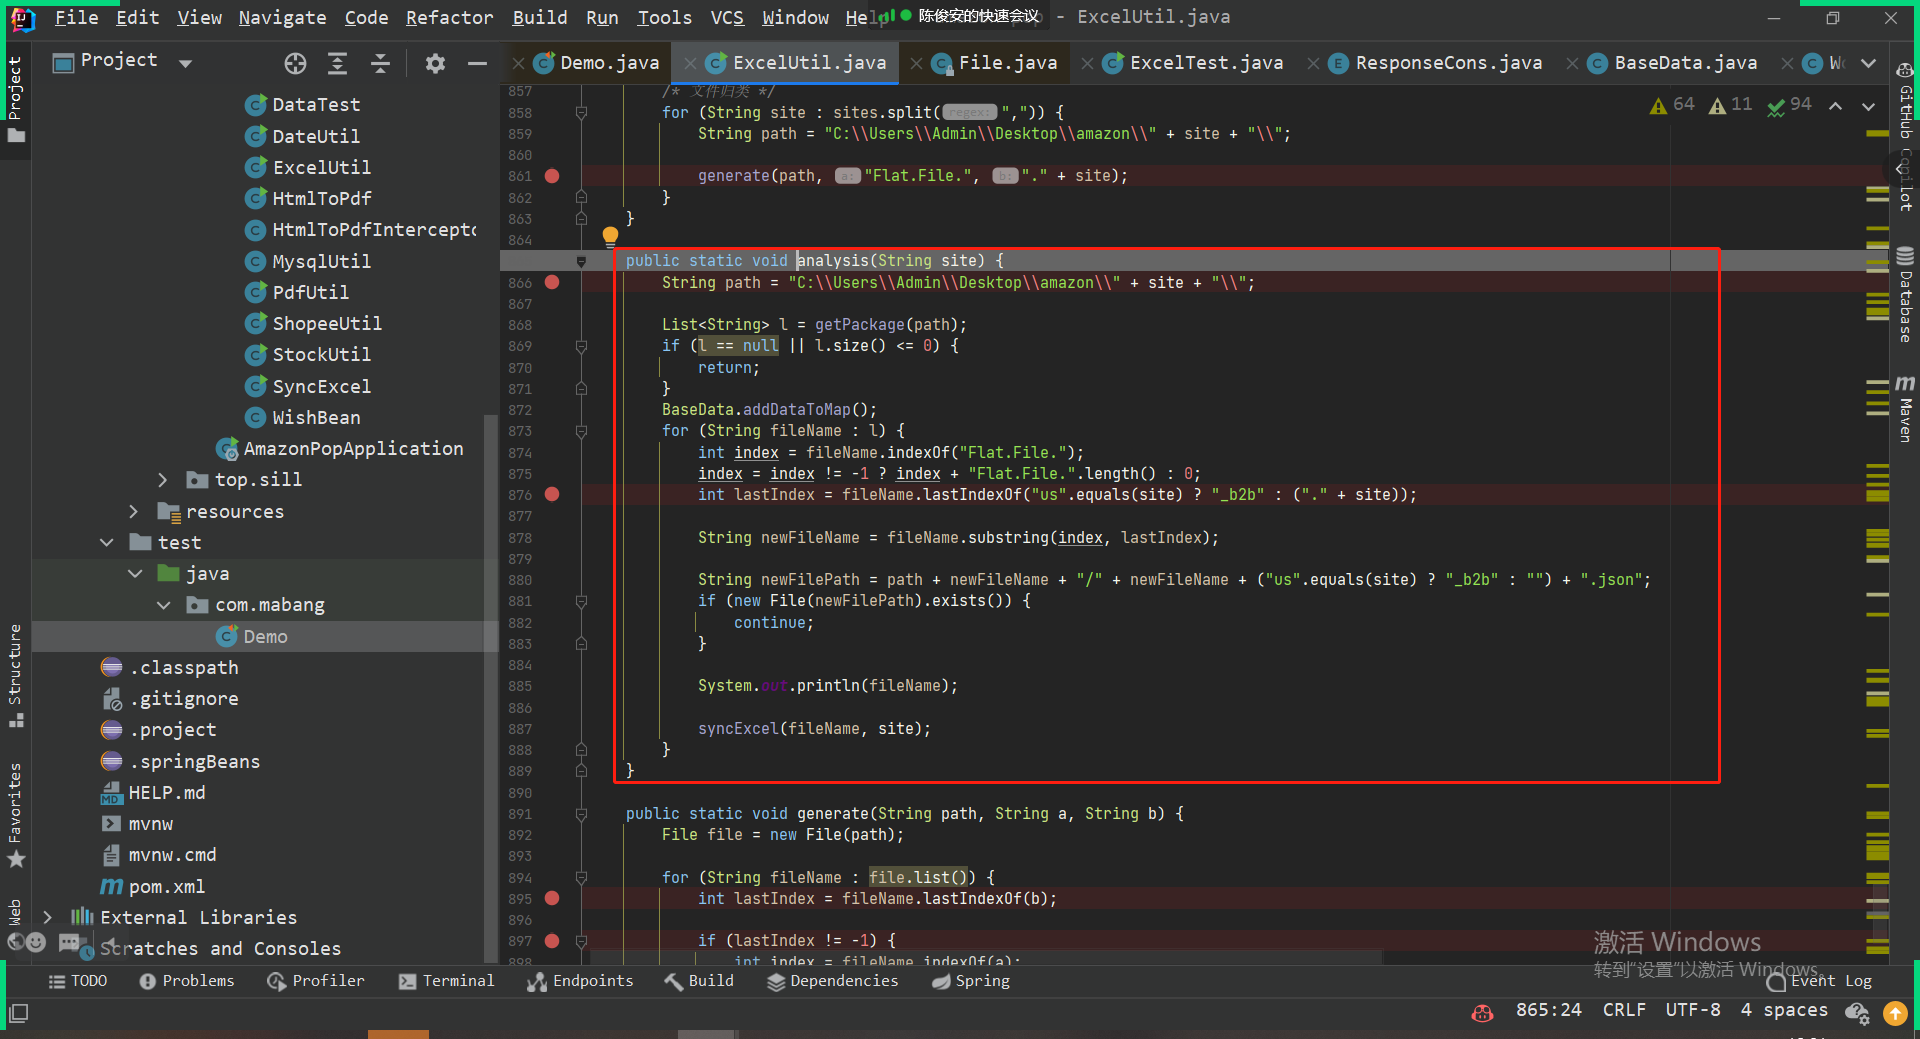The height and width of the screenshot is (1039, 1920).
Task: Click the yellow lightbulb intention icon
Action: [610, 236]
